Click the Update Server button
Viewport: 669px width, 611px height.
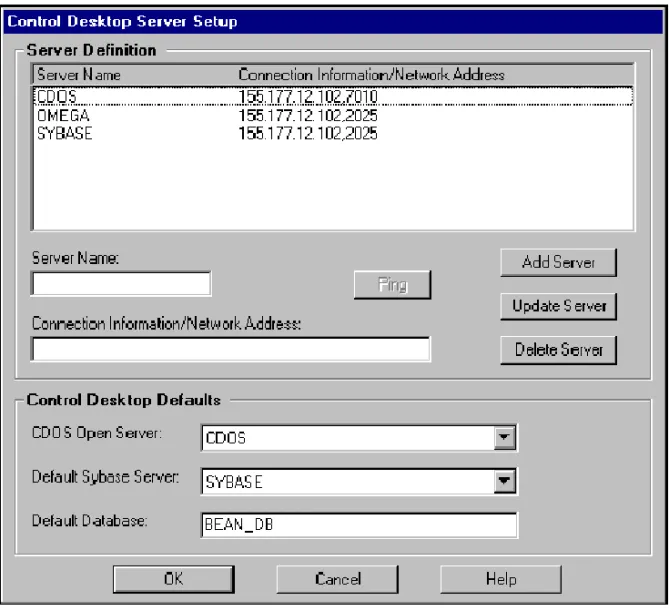pyautogui.click(x=558, y=306)
